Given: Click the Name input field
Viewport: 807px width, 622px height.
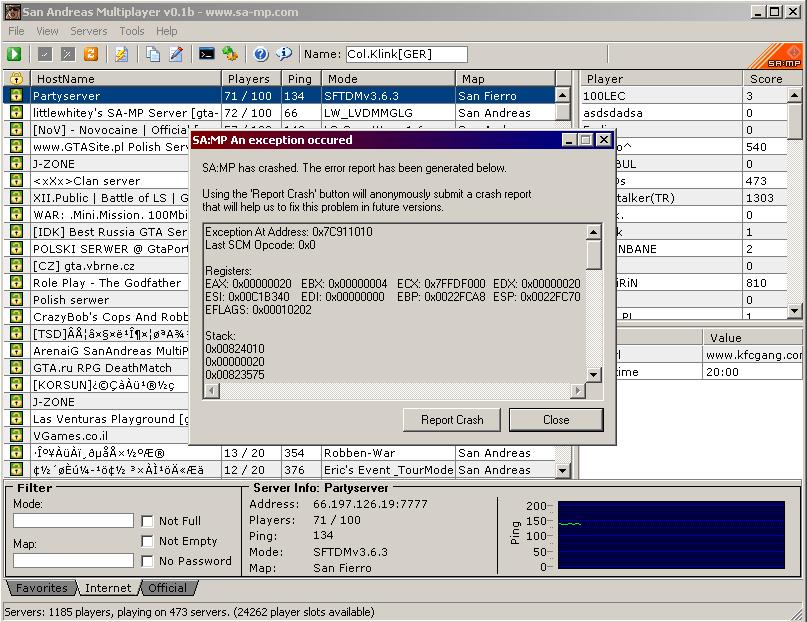Looking at the screenshot, I should 407,54.
